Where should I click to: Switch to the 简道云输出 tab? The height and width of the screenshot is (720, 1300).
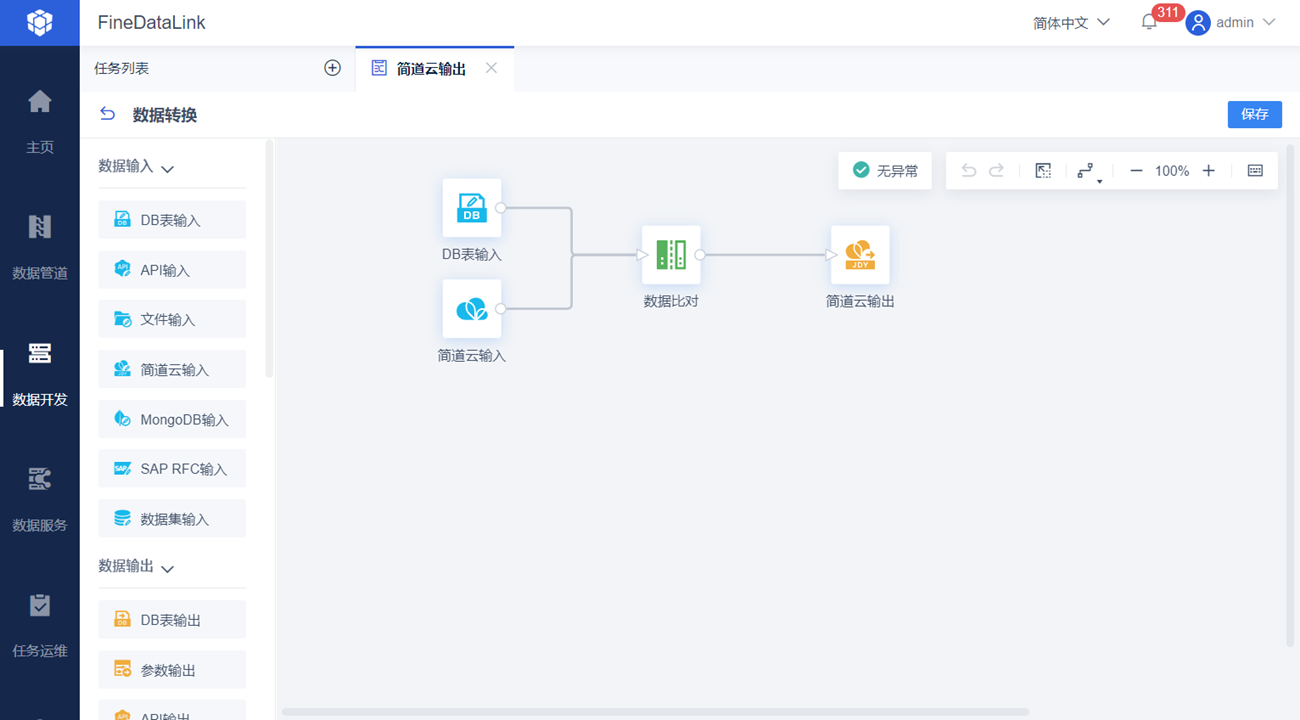click(x=430, y=69)
